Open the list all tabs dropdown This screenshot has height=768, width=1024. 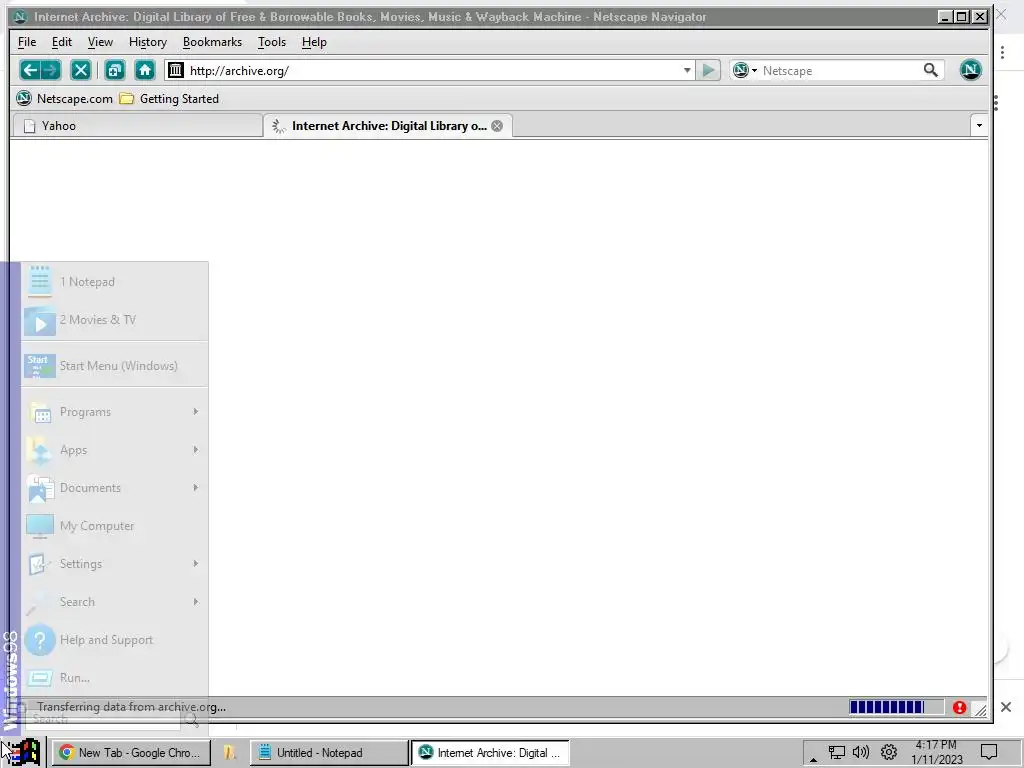978,125
